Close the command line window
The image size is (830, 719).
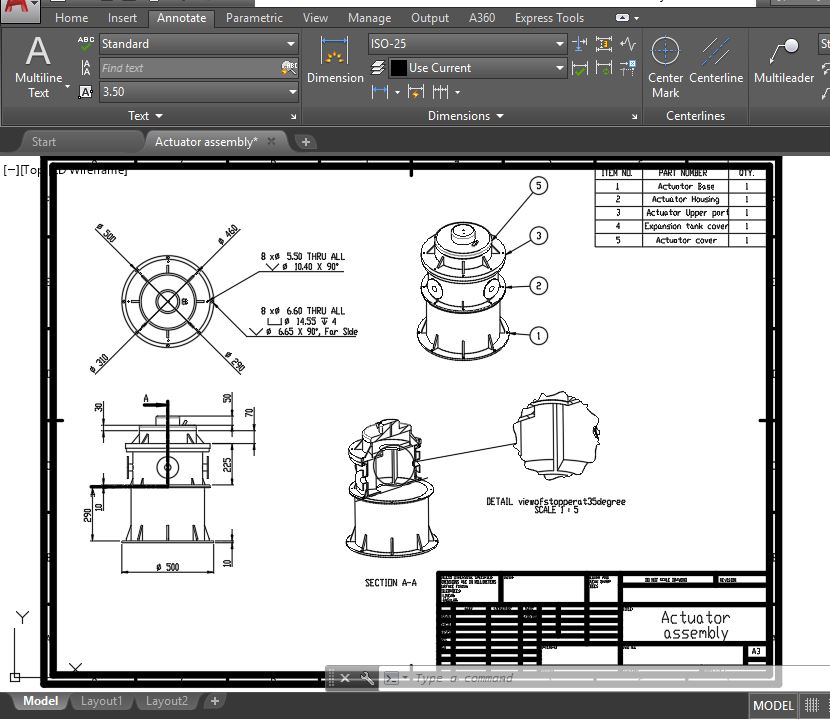(345, 678)
